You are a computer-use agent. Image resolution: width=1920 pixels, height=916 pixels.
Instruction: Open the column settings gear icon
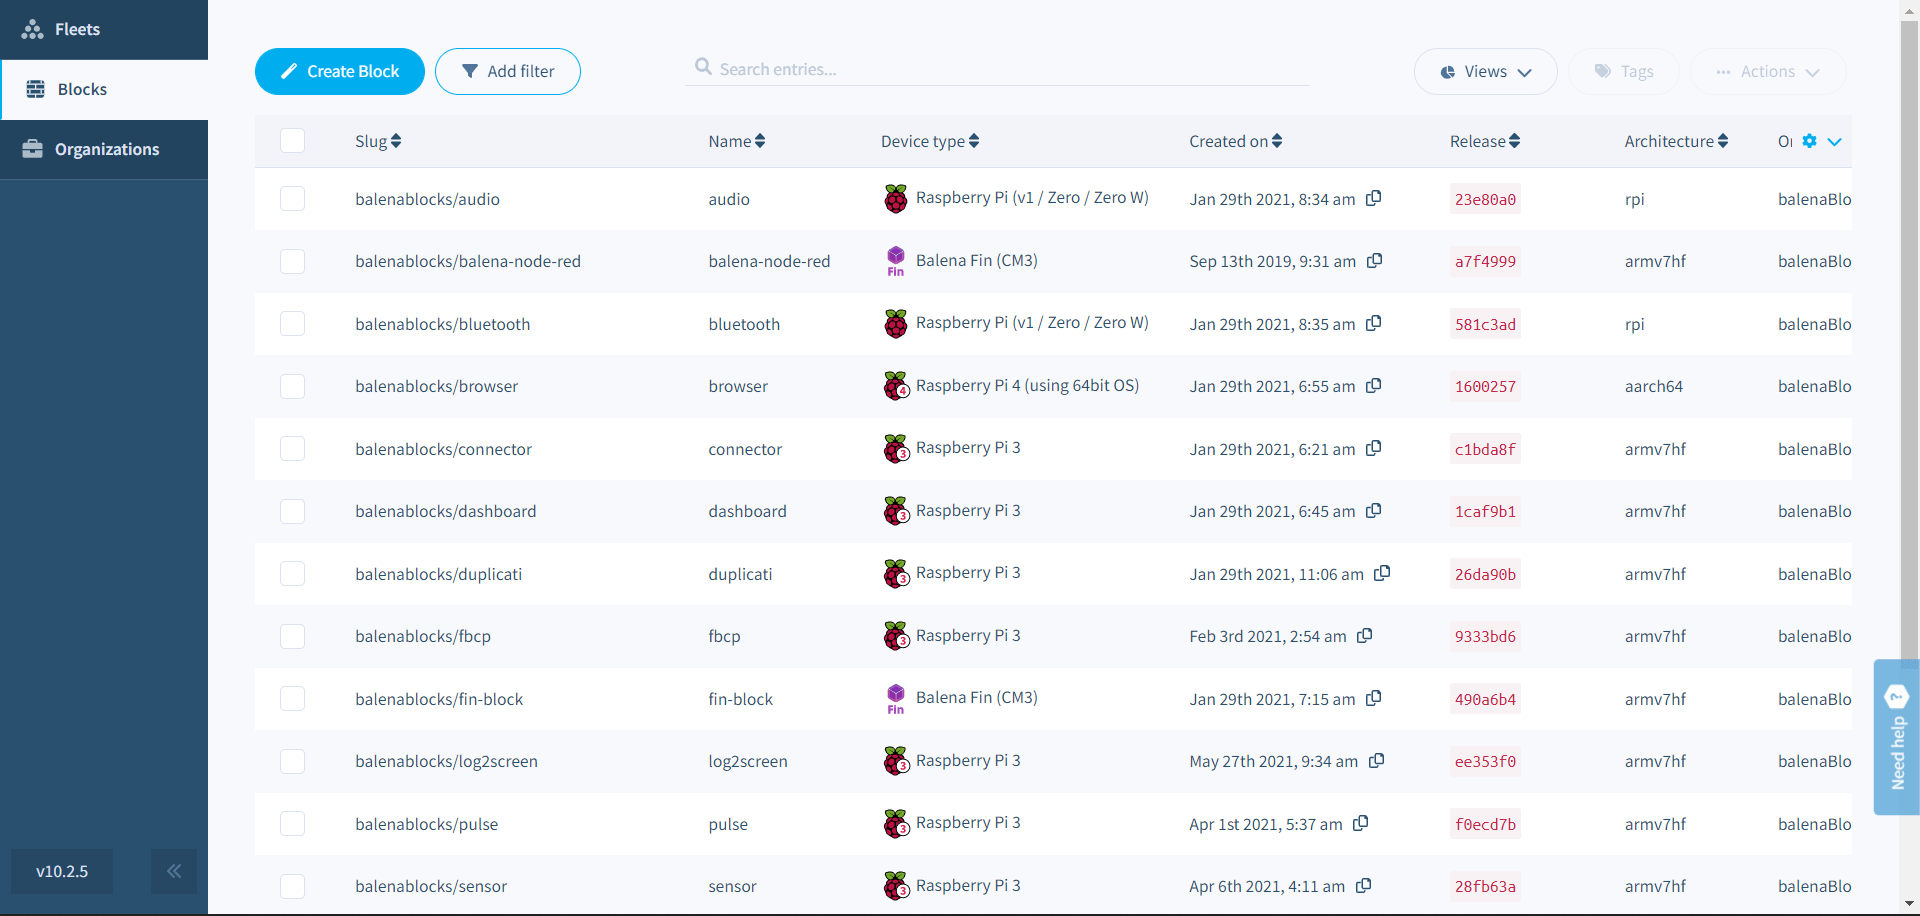[1809, 141]
